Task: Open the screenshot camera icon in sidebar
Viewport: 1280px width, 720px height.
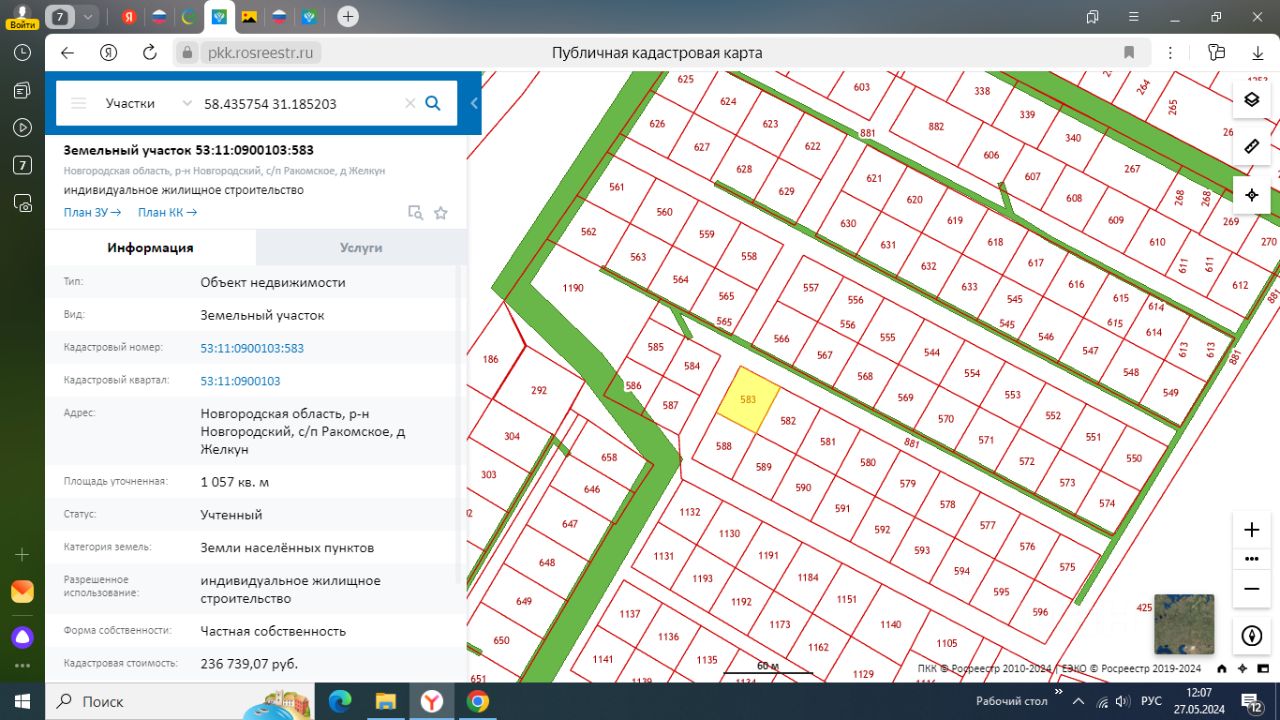Action: point(23,203)
